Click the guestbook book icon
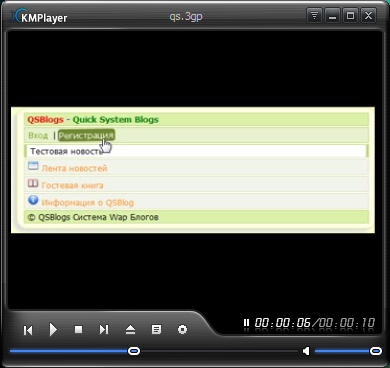 pos(33,183)
